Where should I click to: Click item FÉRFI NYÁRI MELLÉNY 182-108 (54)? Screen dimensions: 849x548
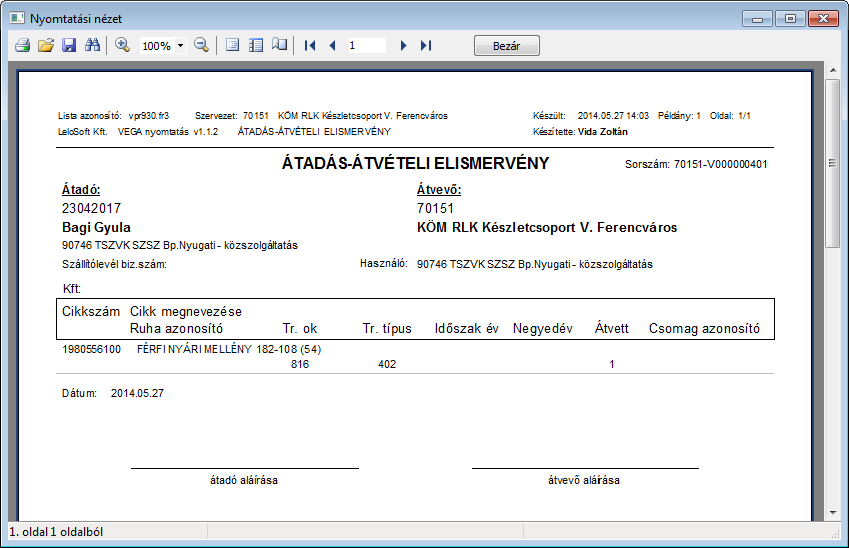[x=229, y=349]
